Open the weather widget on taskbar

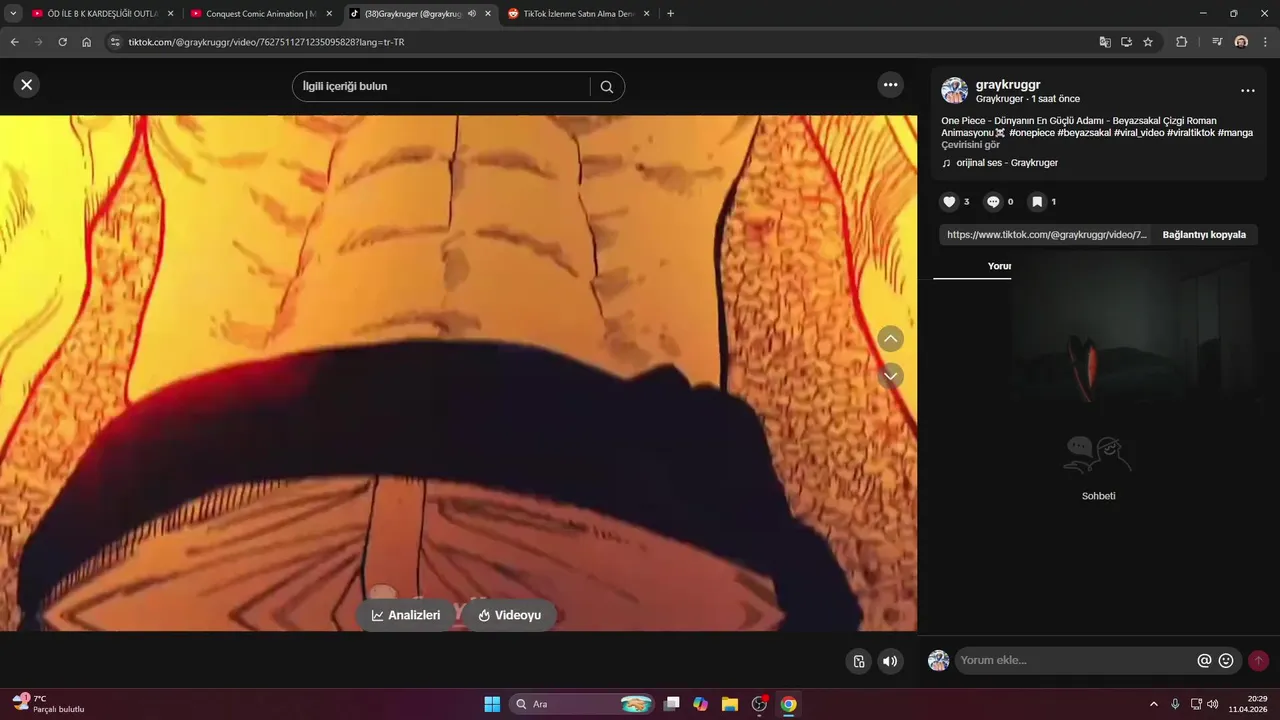(48, 704)
